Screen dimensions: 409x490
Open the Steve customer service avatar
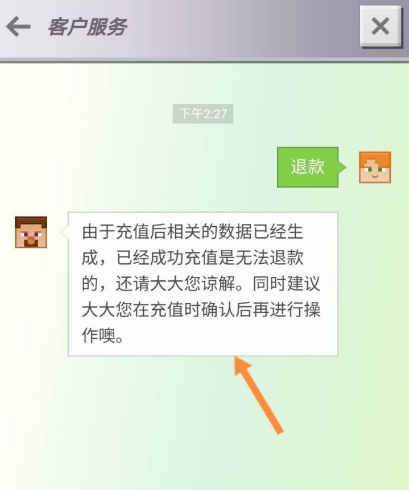click(31, 232)
